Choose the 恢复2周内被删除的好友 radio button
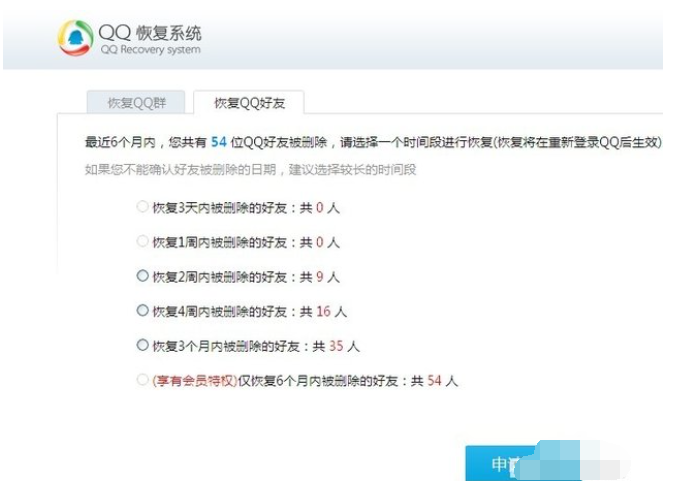The image size is (679, 481). [x=142, y=276]
